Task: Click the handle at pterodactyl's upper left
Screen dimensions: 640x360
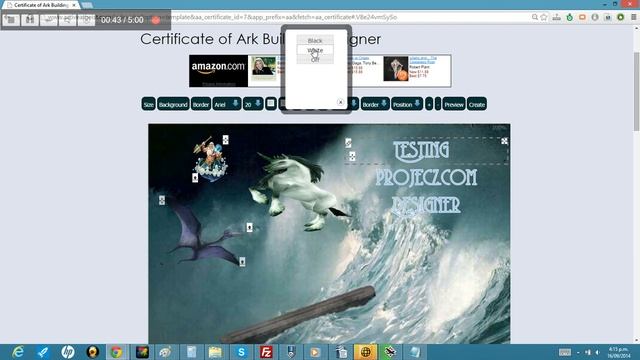Action: tap(162, 200)
